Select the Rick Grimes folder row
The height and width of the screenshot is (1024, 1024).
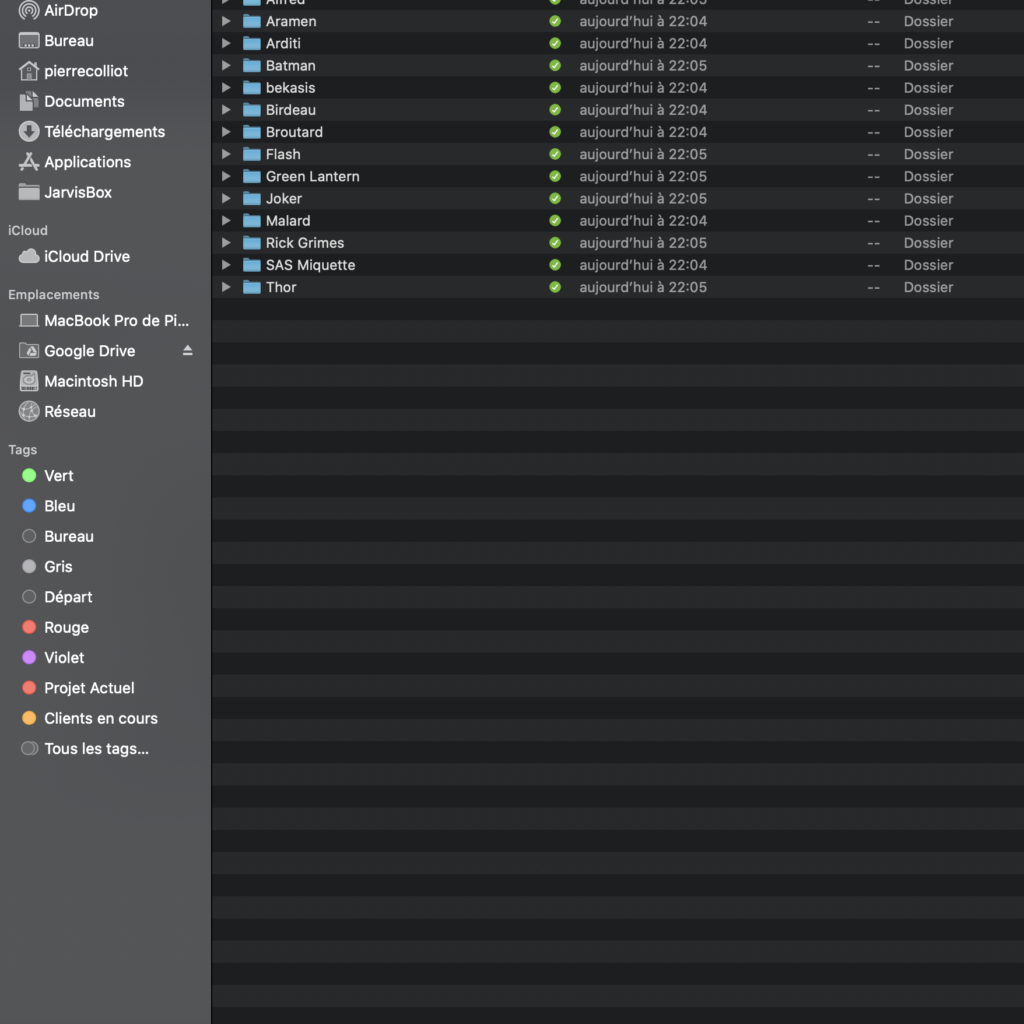tap(304, 243)
